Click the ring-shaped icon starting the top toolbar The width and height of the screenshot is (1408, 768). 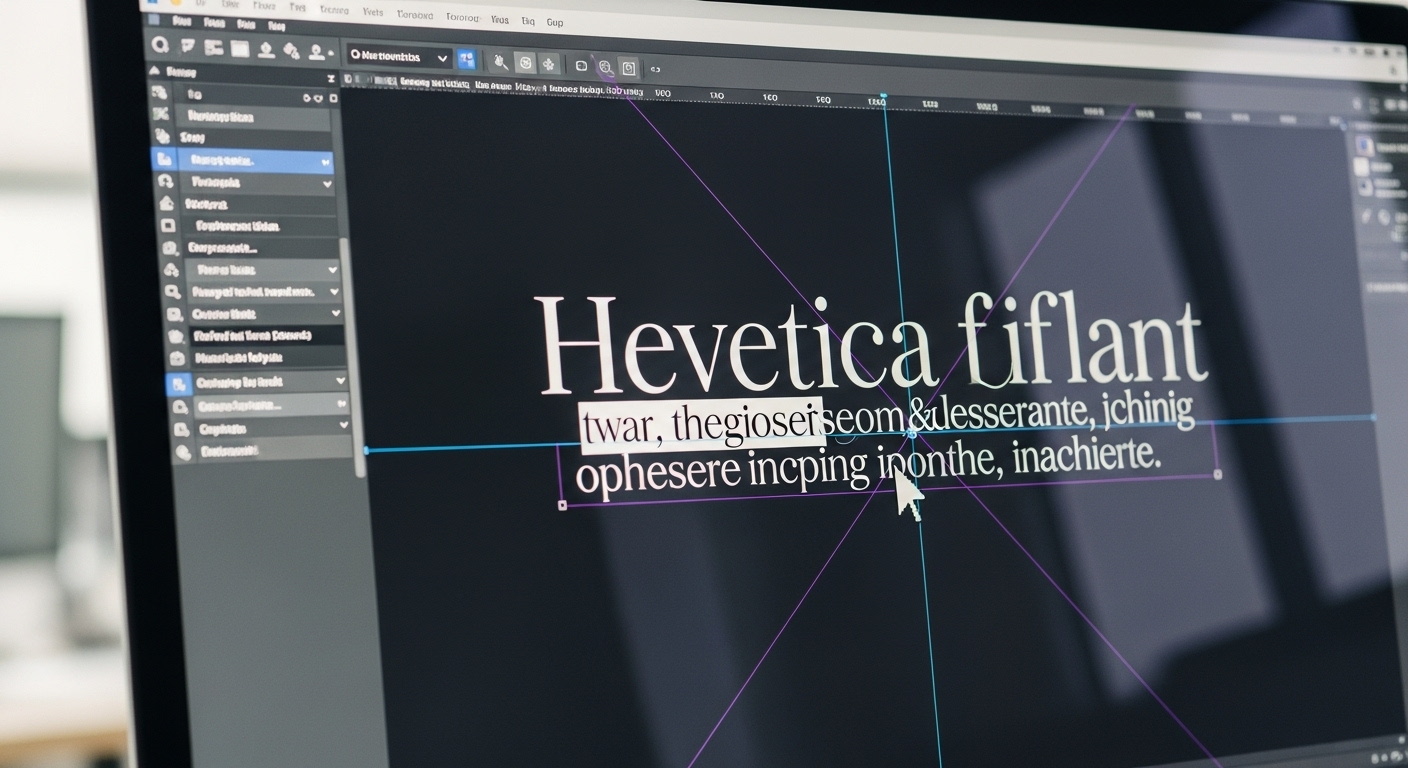(160, 44)
